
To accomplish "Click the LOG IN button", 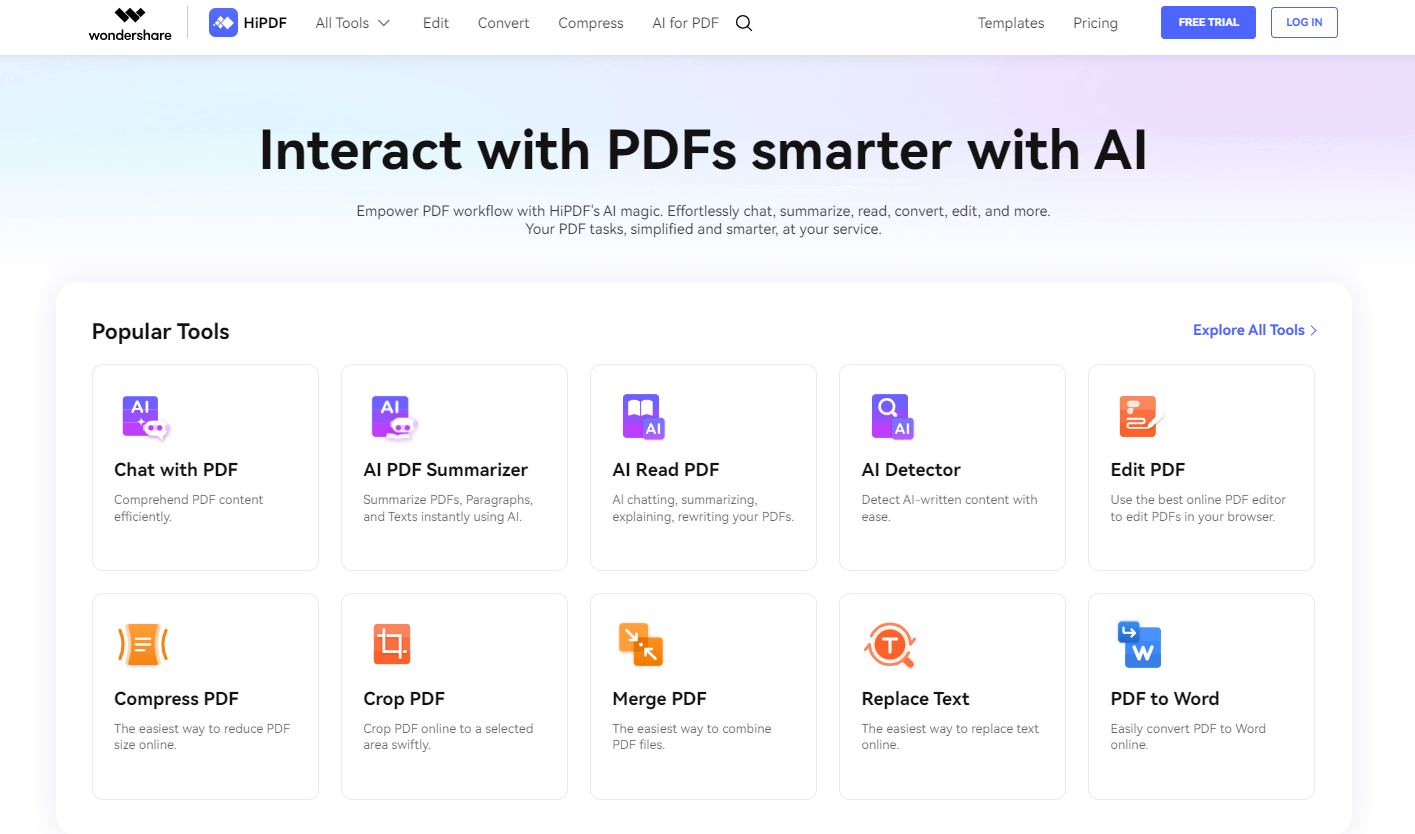I will coord(1304,22).
